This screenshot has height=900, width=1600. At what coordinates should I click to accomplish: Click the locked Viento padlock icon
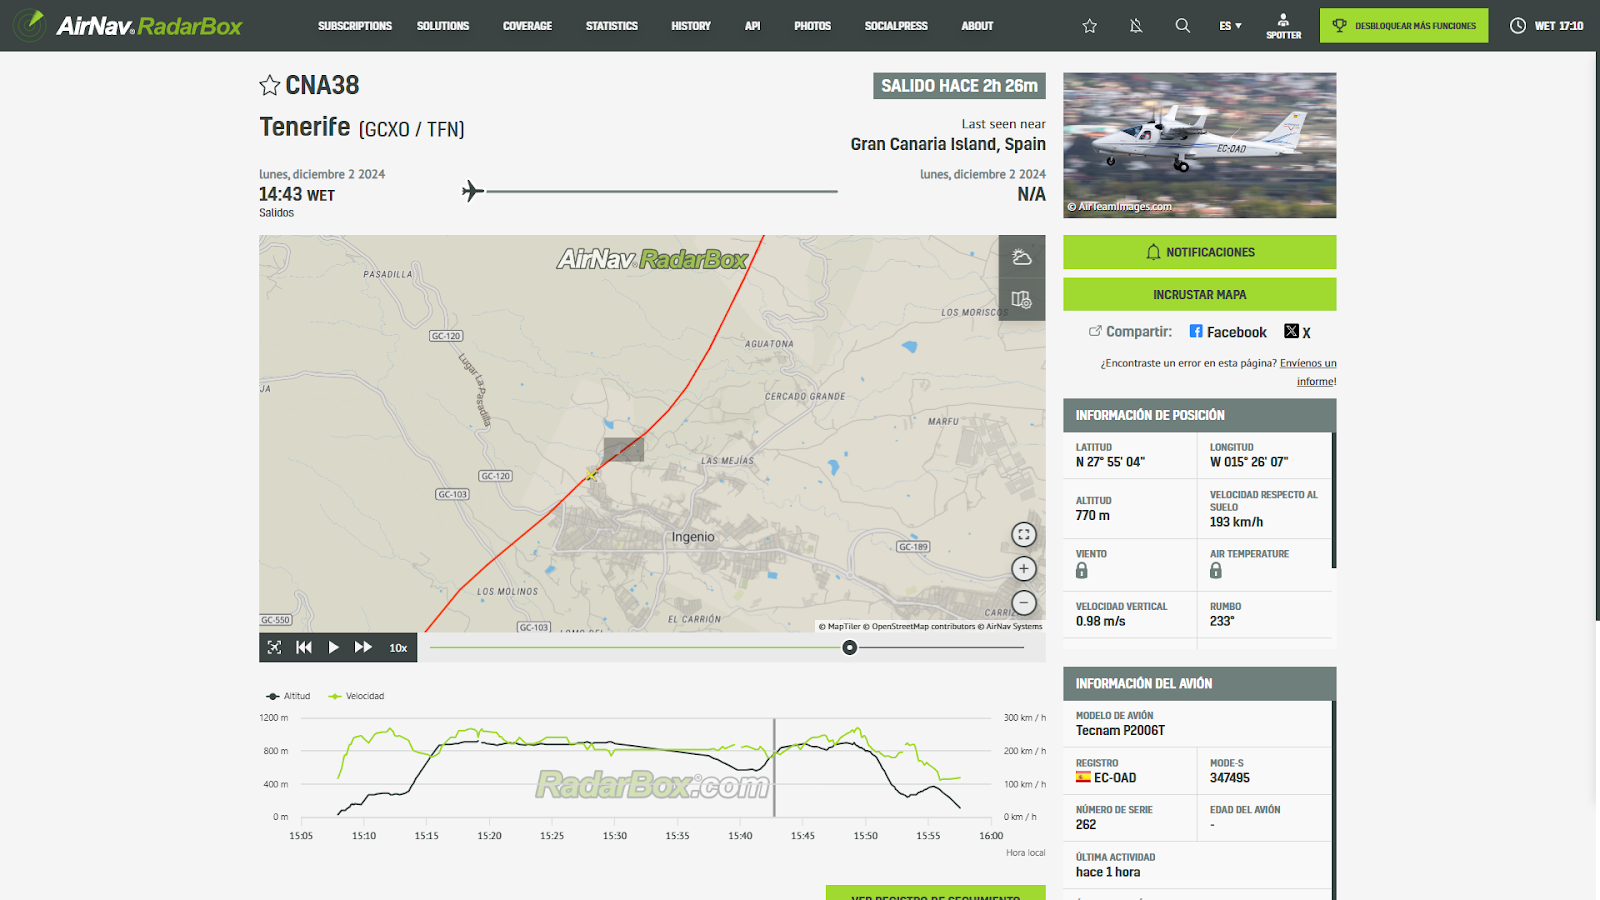[1081, 571]
